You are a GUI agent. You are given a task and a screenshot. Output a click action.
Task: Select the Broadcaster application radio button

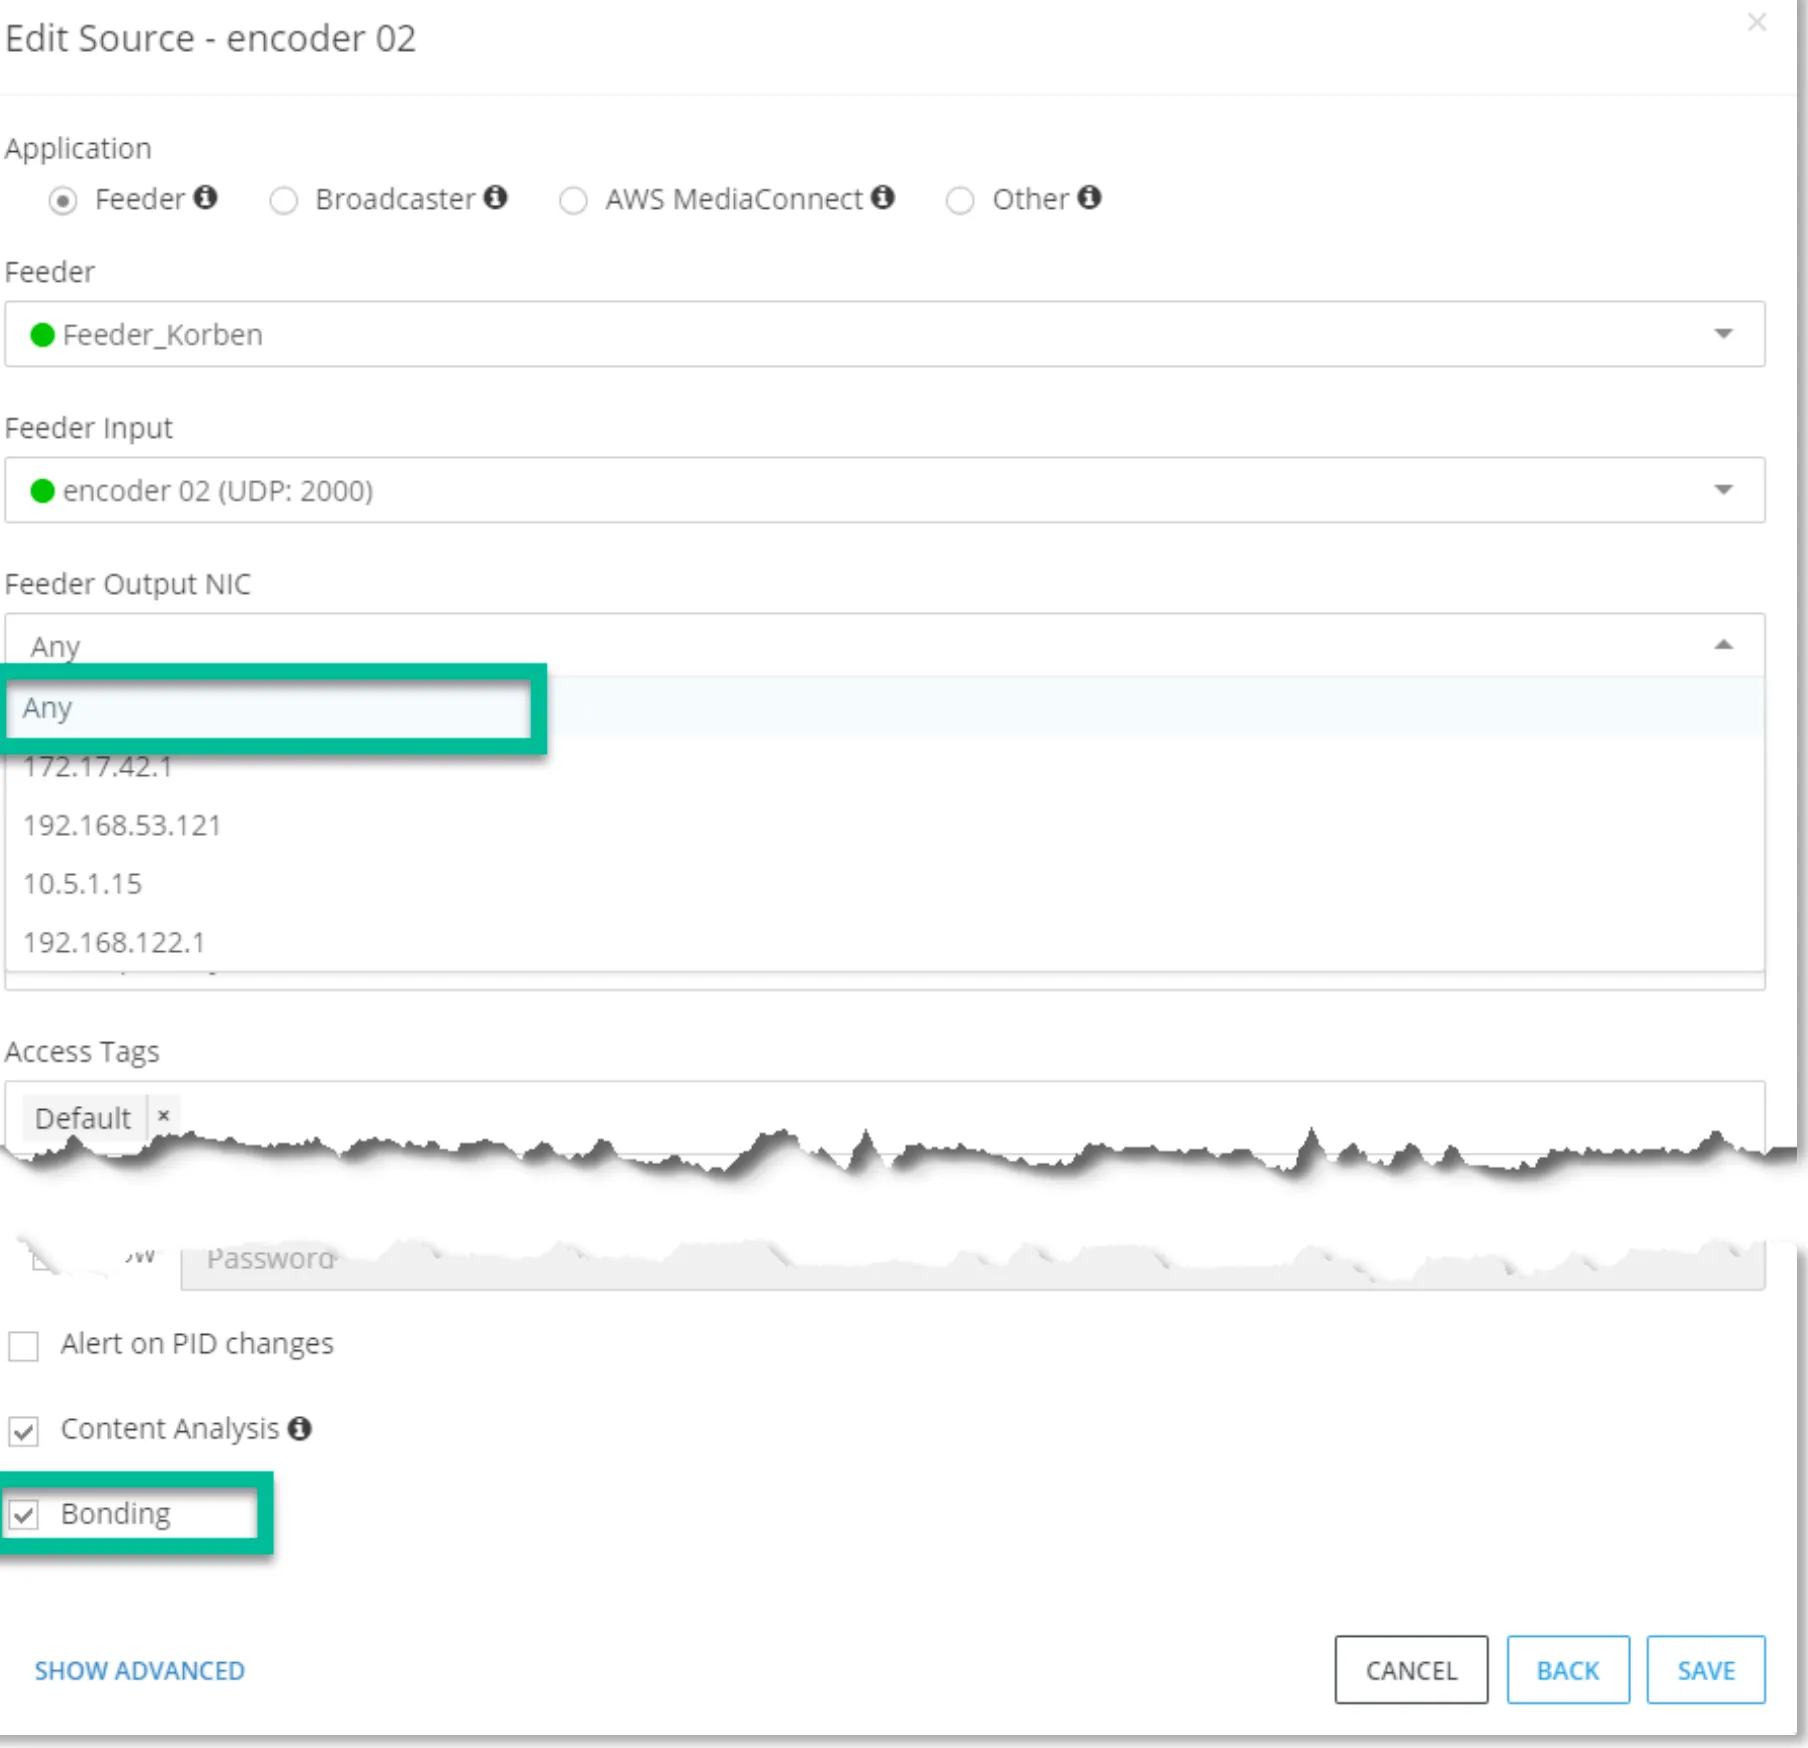(284, 201)
